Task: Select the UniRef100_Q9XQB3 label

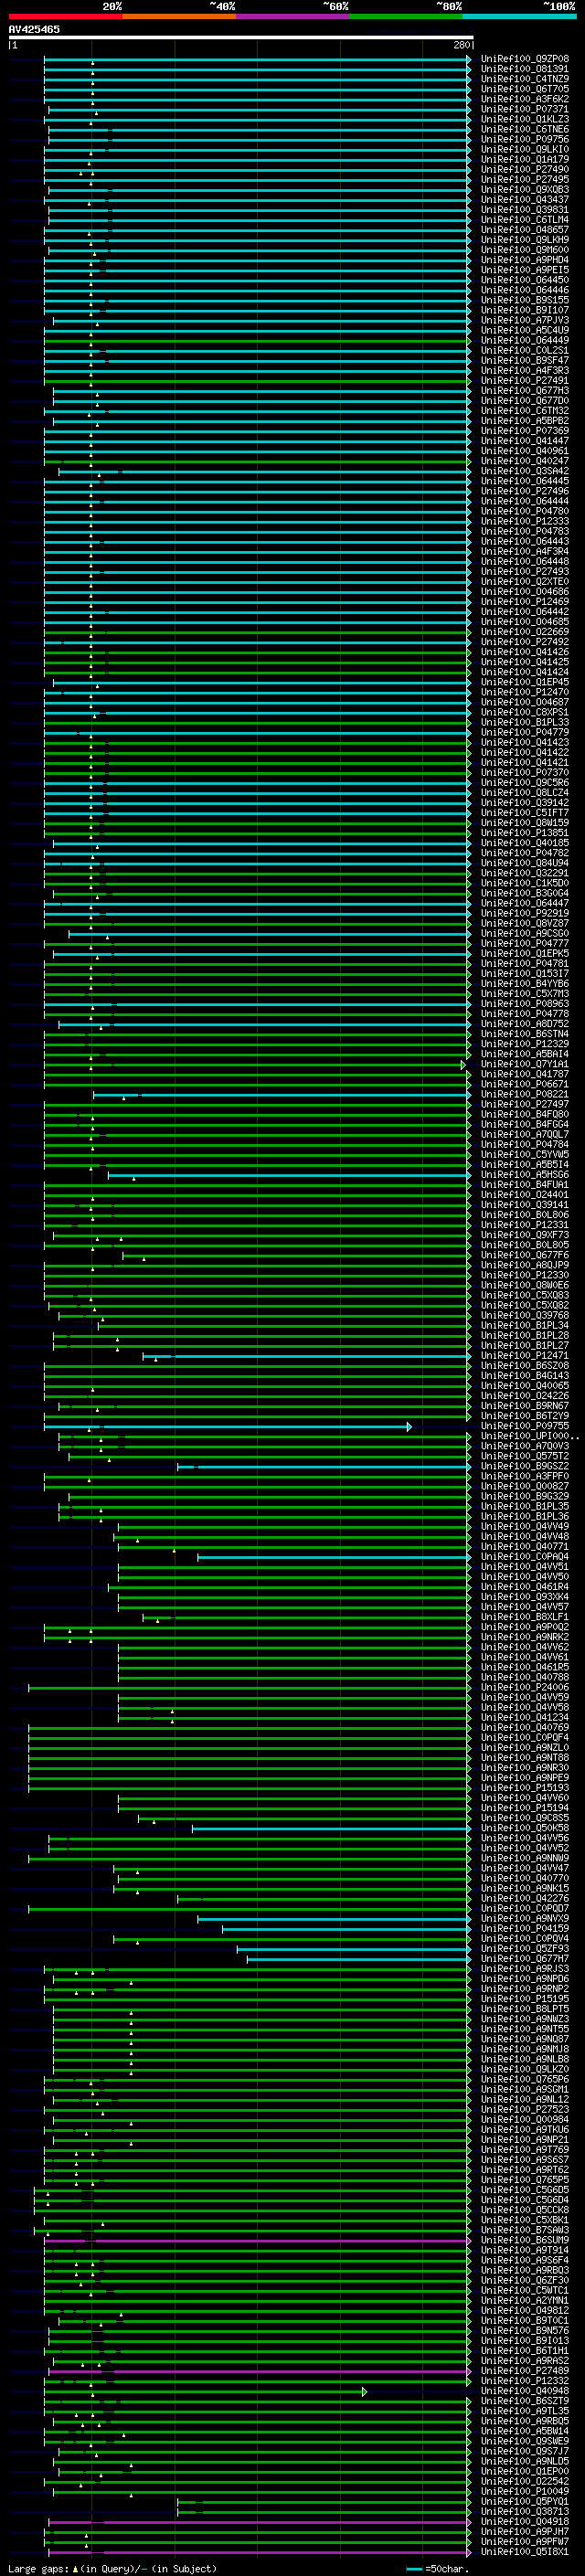Action: pos(525,190)
